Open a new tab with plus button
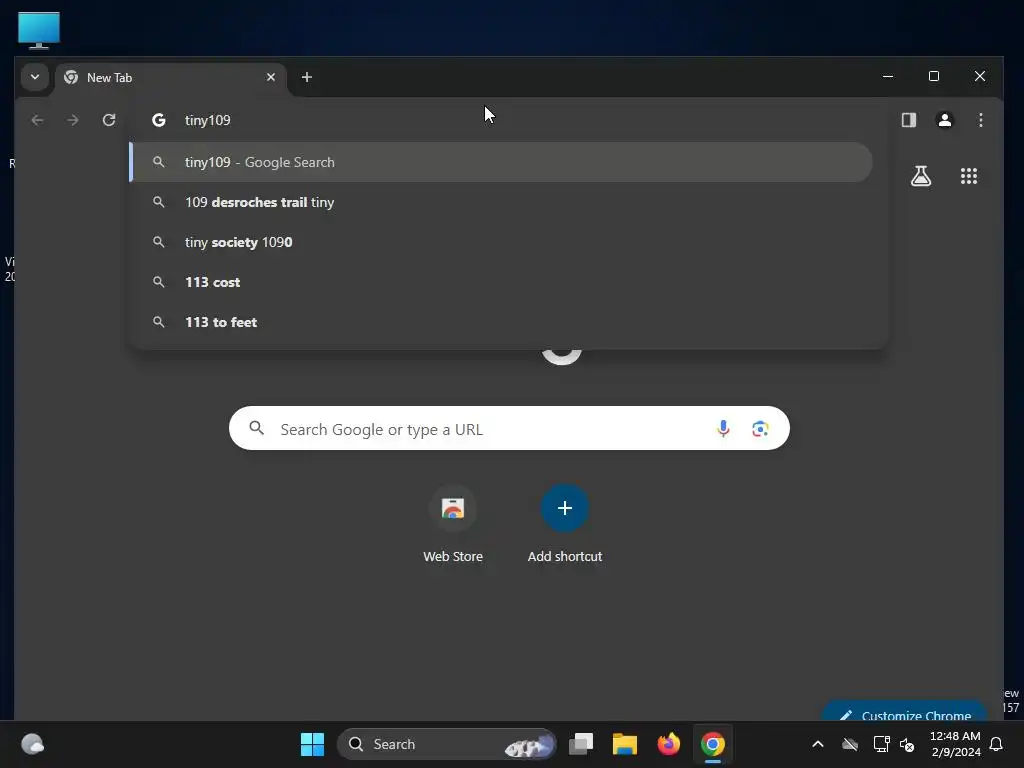The height and width of the screenshot is (768, 1024). click(306, 77)
